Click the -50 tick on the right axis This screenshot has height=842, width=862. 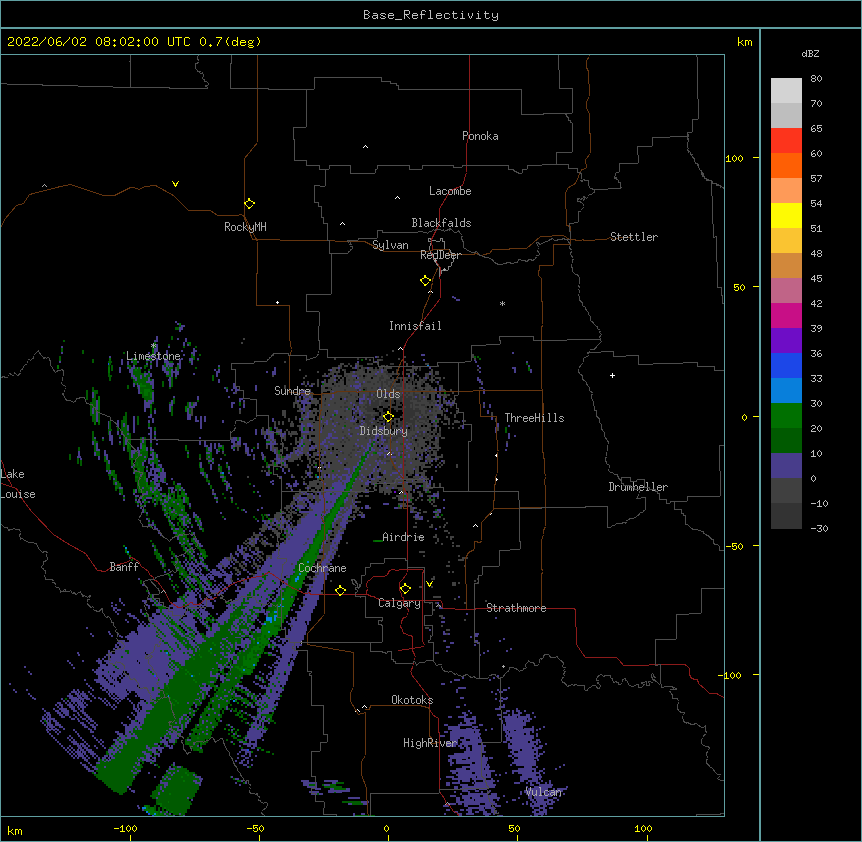(734, 546)
